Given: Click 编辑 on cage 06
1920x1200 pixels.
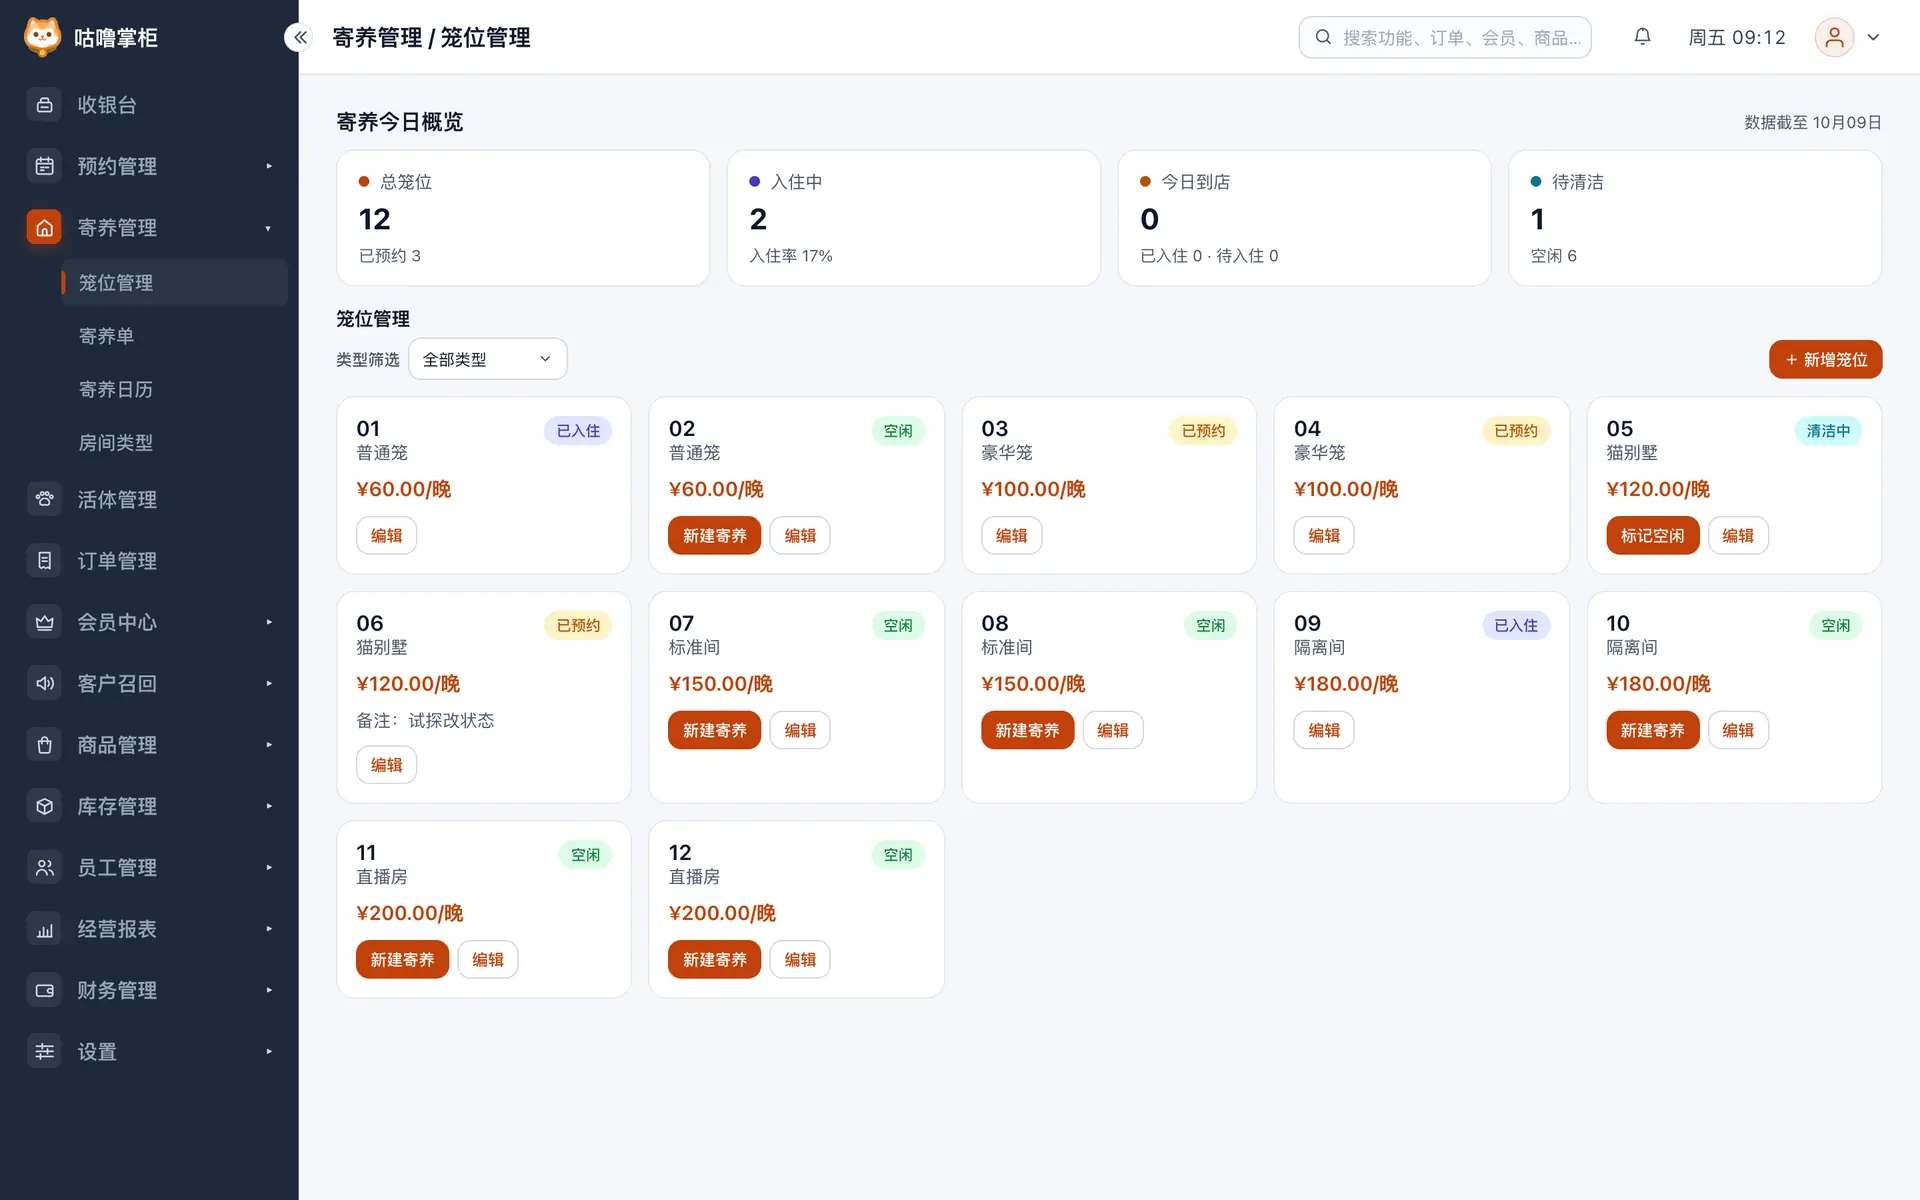Looking at the screenshot, I should point(386,765).
